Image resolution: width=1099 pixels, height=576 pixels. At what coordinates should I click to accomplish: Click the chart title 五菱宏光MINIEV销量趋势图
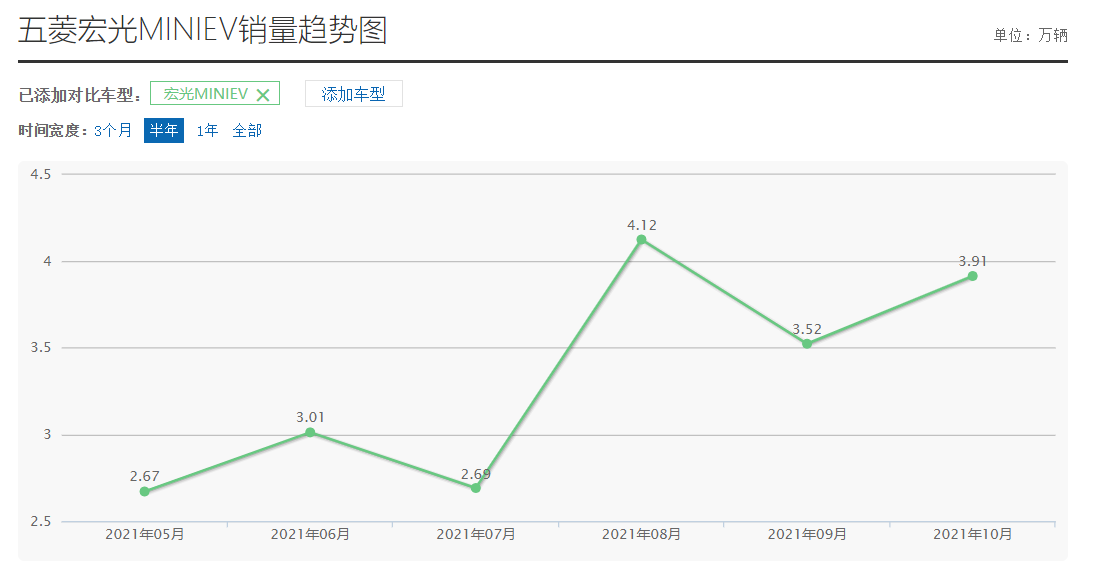[x=203, y=31]
